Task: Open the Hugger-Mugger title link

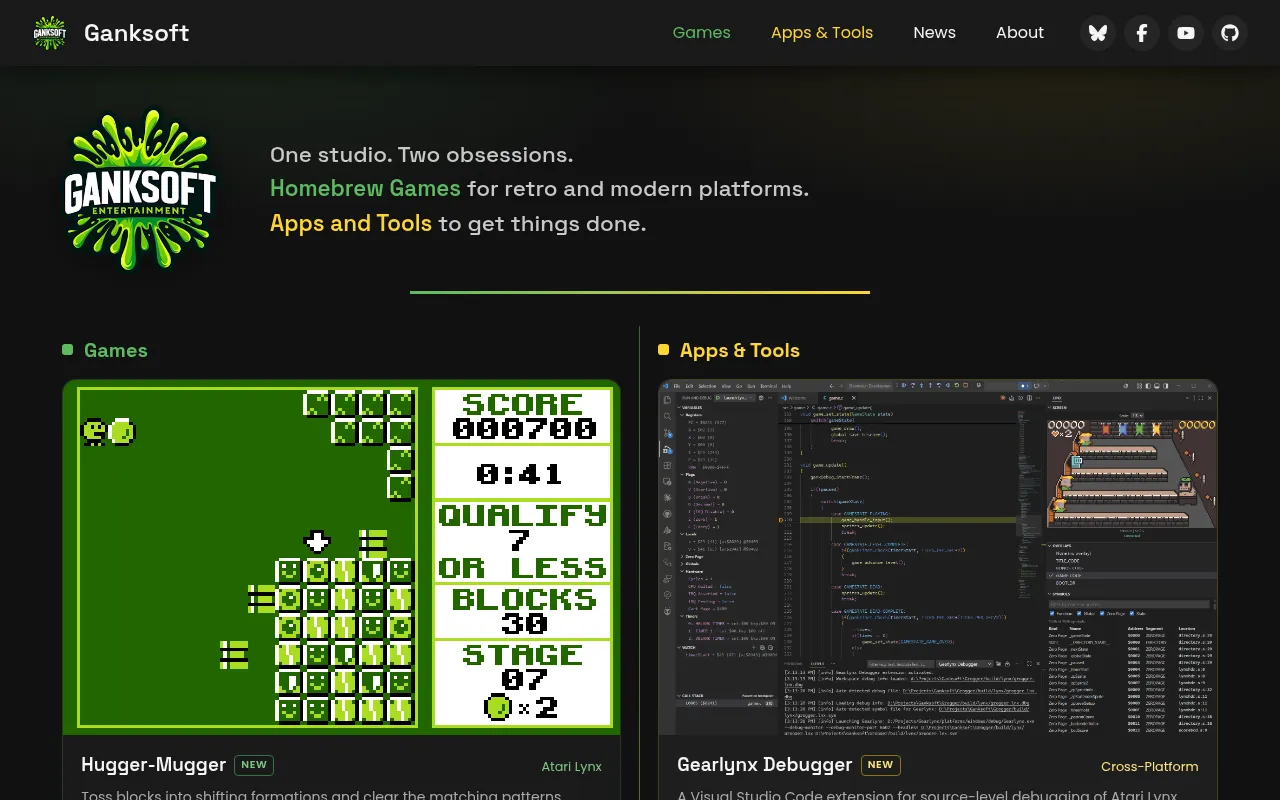Action: 153,765
